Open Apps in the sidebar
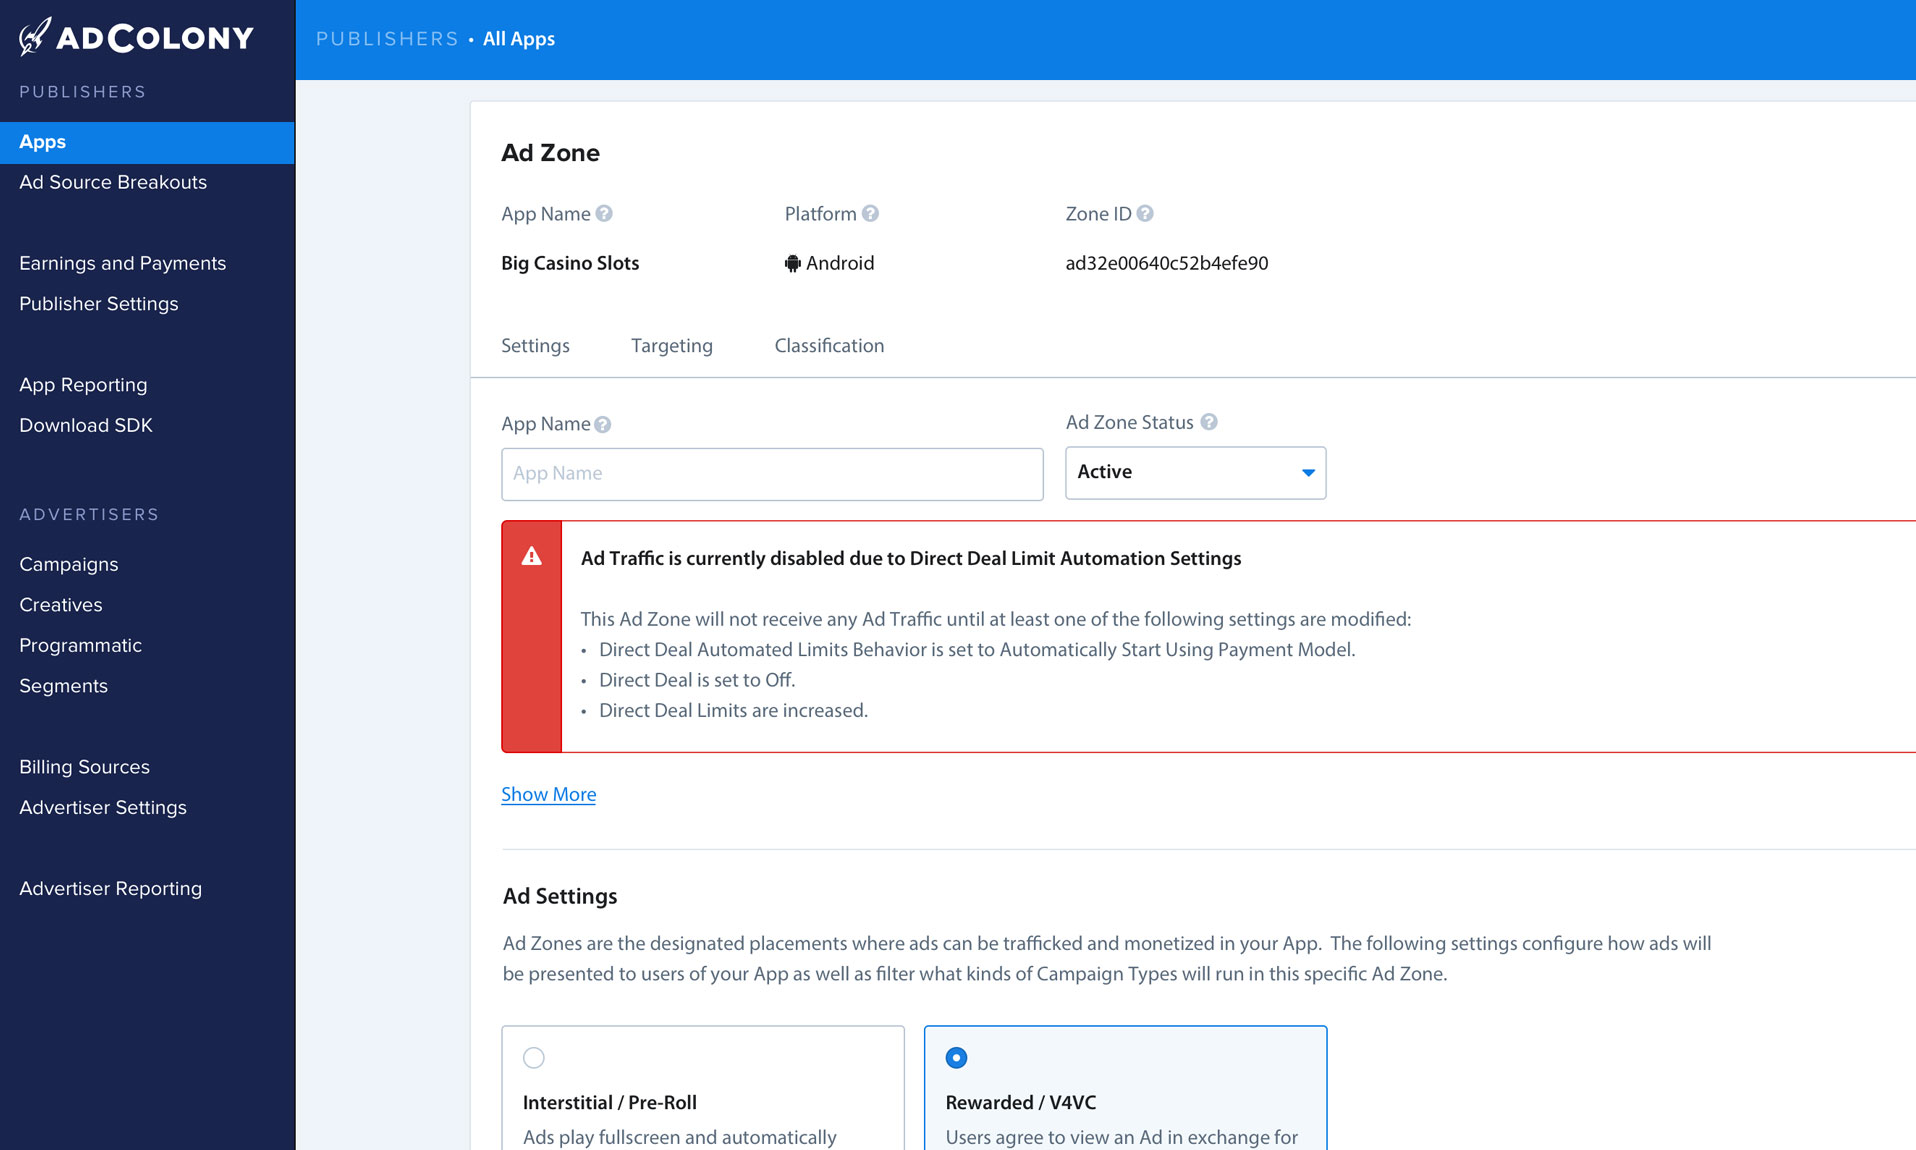This screenshot has width=1916, height=1150. pos(147,142)
